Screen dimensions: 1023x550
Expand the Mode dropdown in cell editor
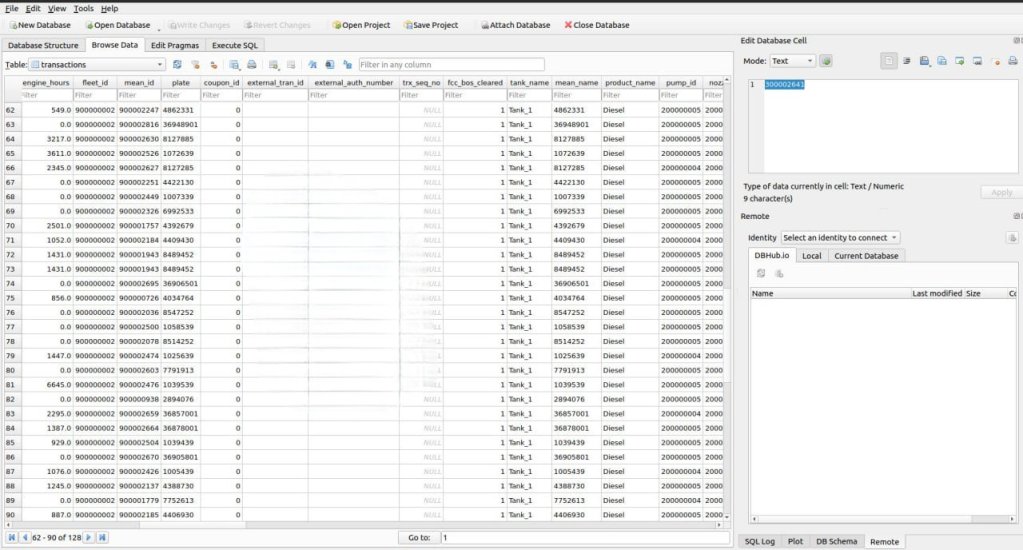click(x=791, y=61)
